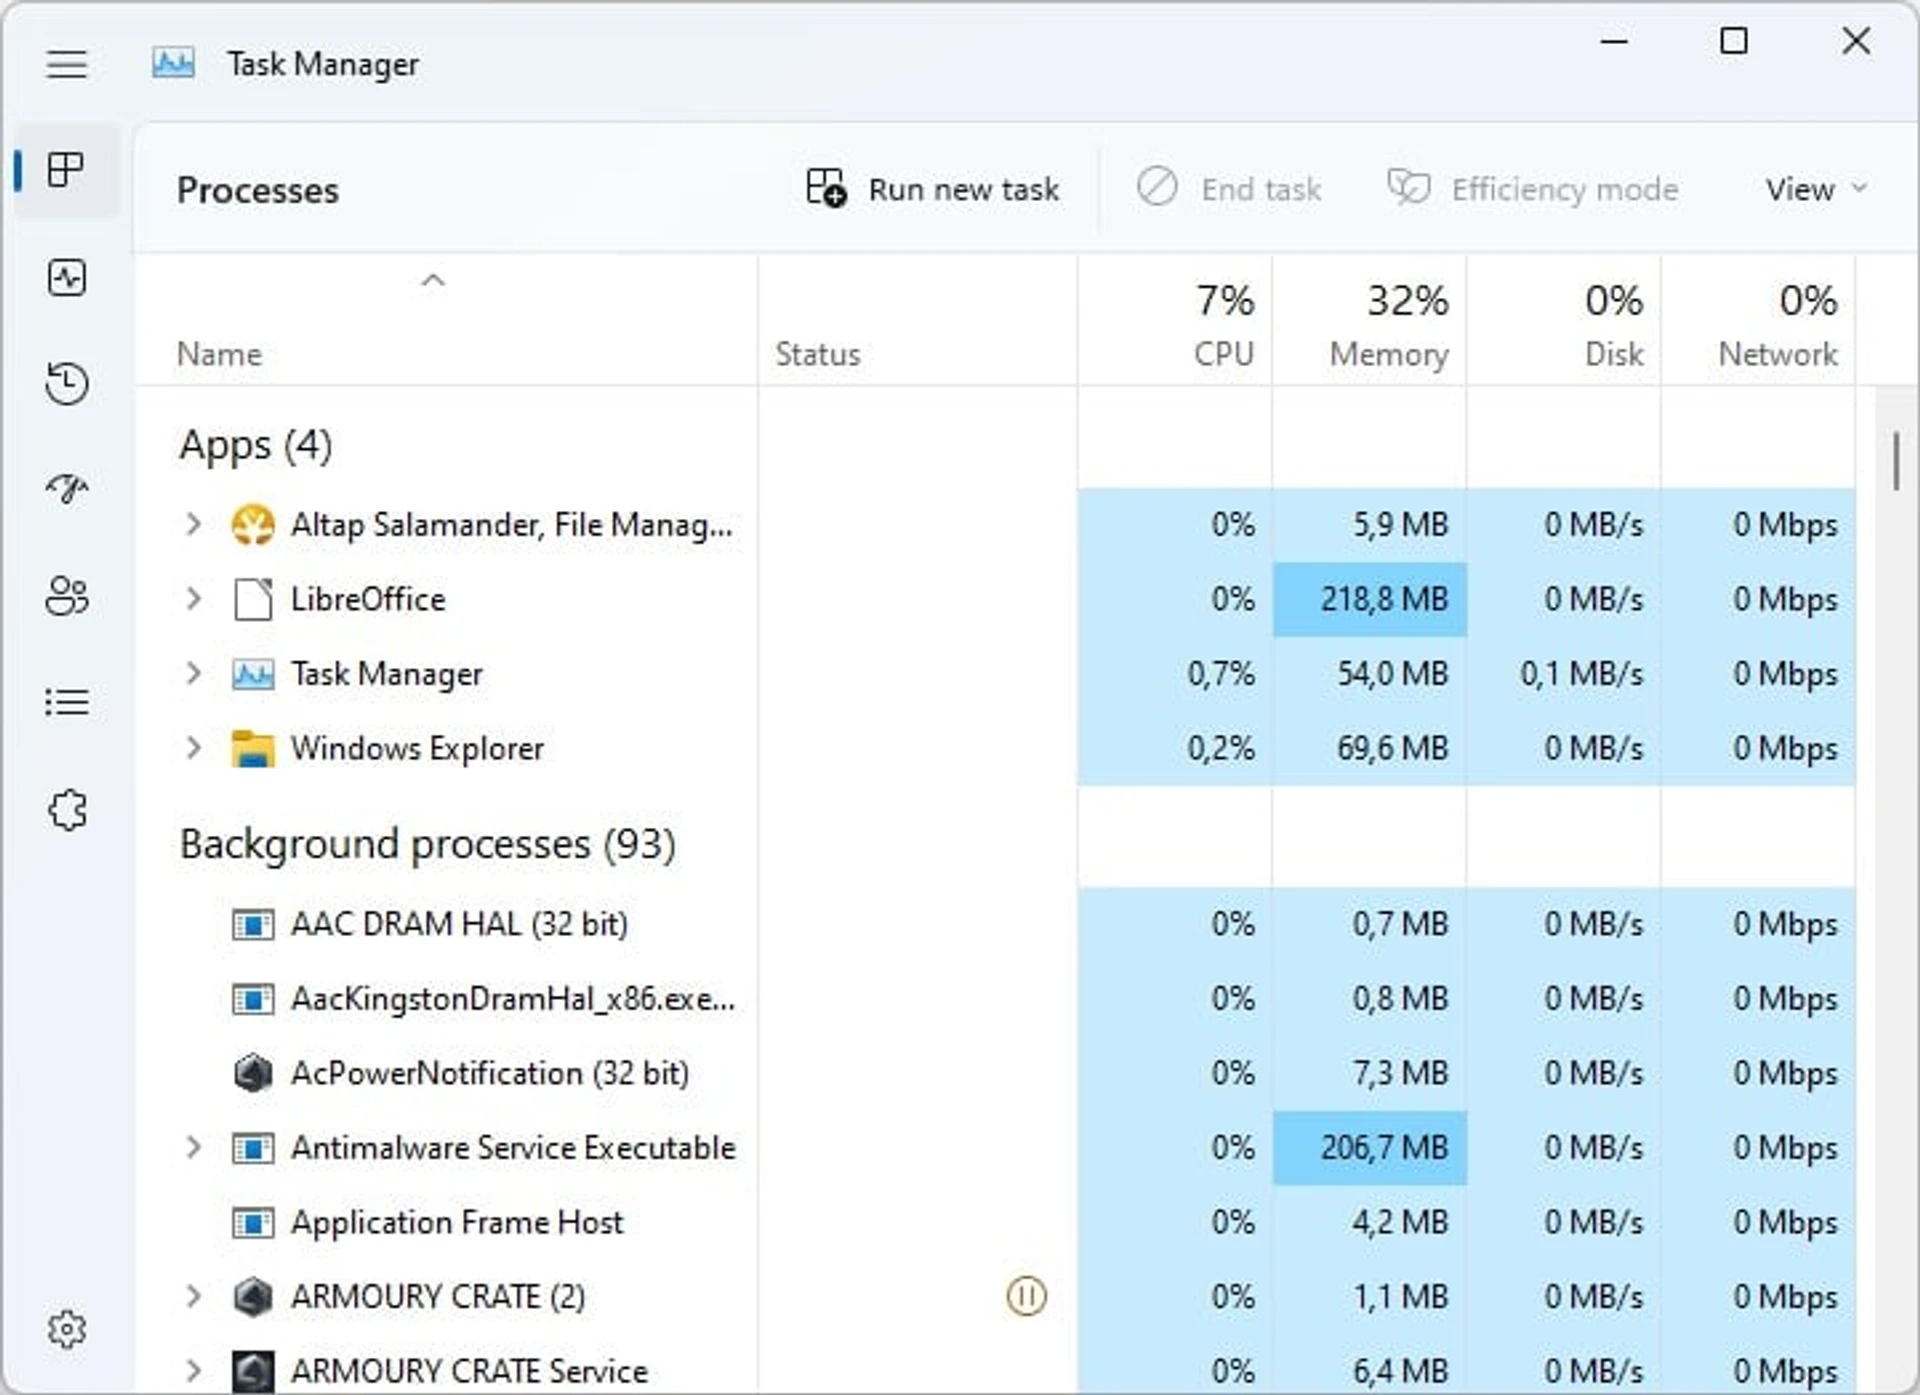The height and width of the screenshot is (1395, 1920).
Task: Click Windows Explorer memory 69,6 MB
Action: [1392, 748]
